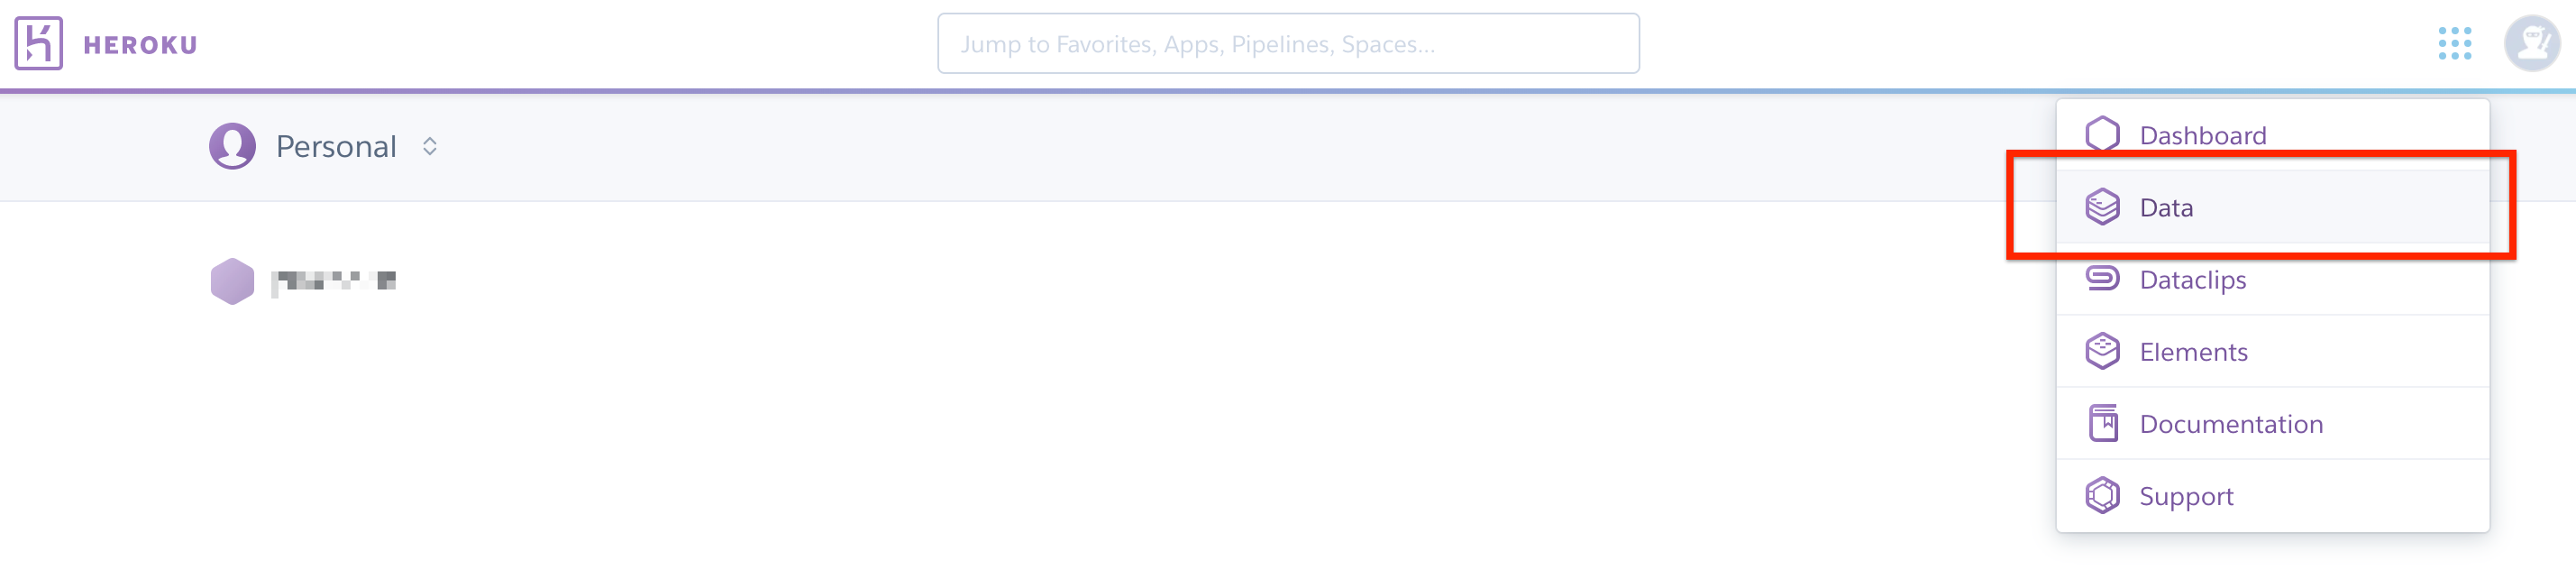Screen dimensions: 2576x579
Task: Click the Dashboard hexagon icon
Action: pos(2102,135)
